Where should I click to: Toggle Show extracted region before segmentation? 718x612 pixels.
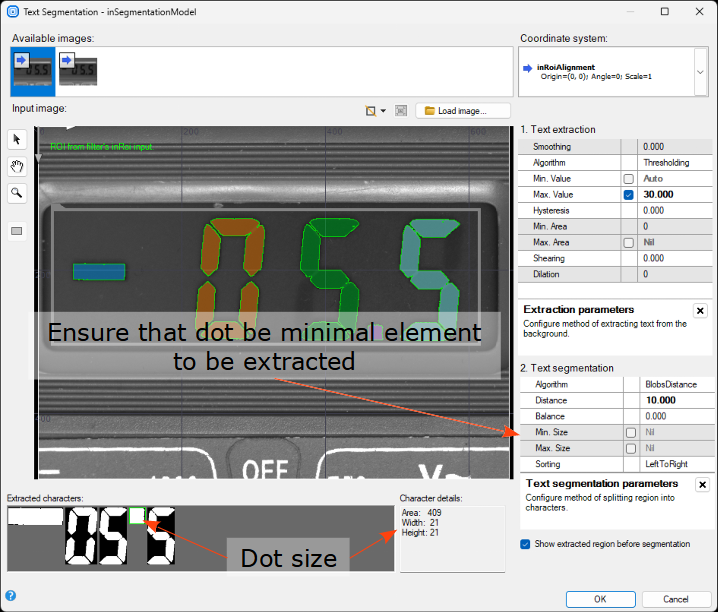point(526,544)
